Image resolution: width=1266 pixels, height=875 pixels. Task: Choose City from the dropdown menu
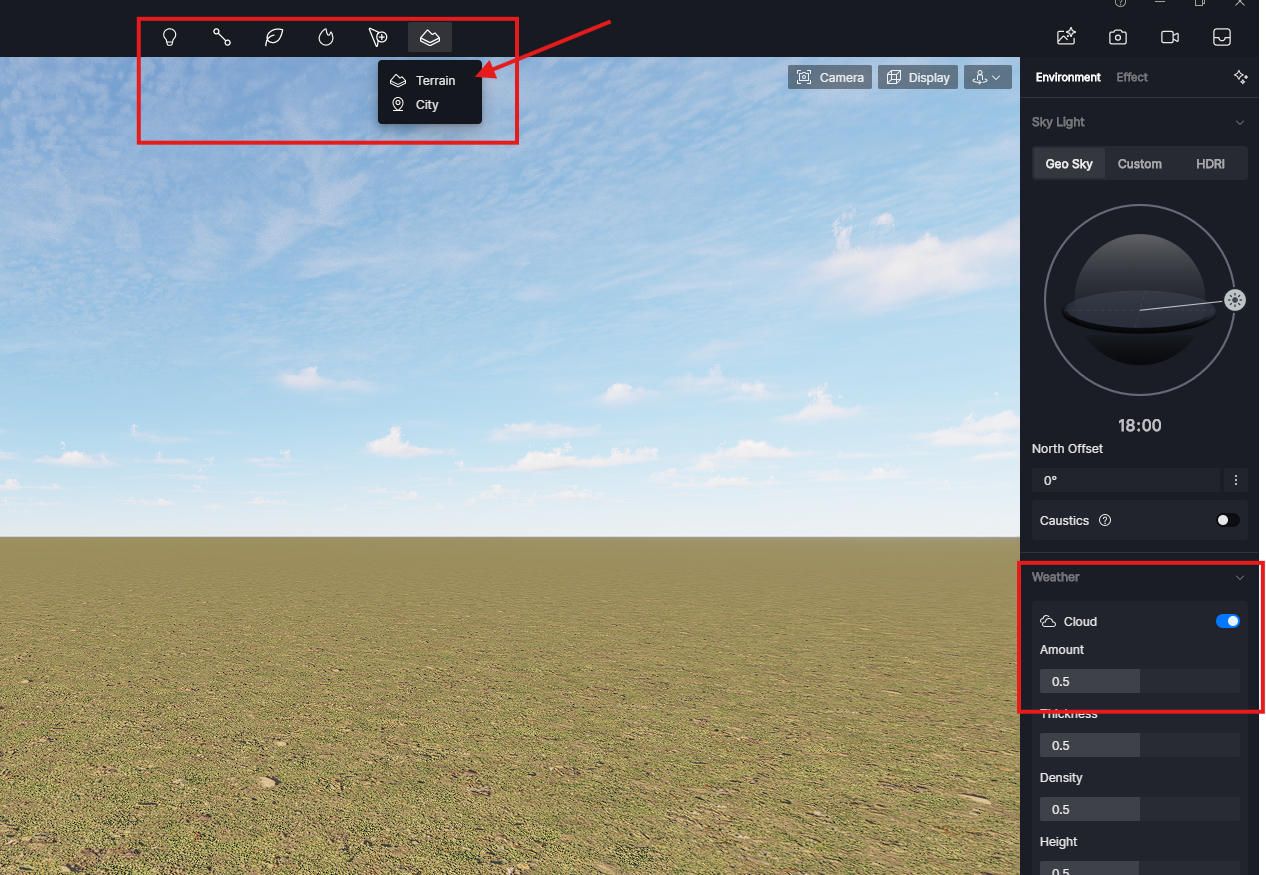pyautogui.click(x=427, y=105)
